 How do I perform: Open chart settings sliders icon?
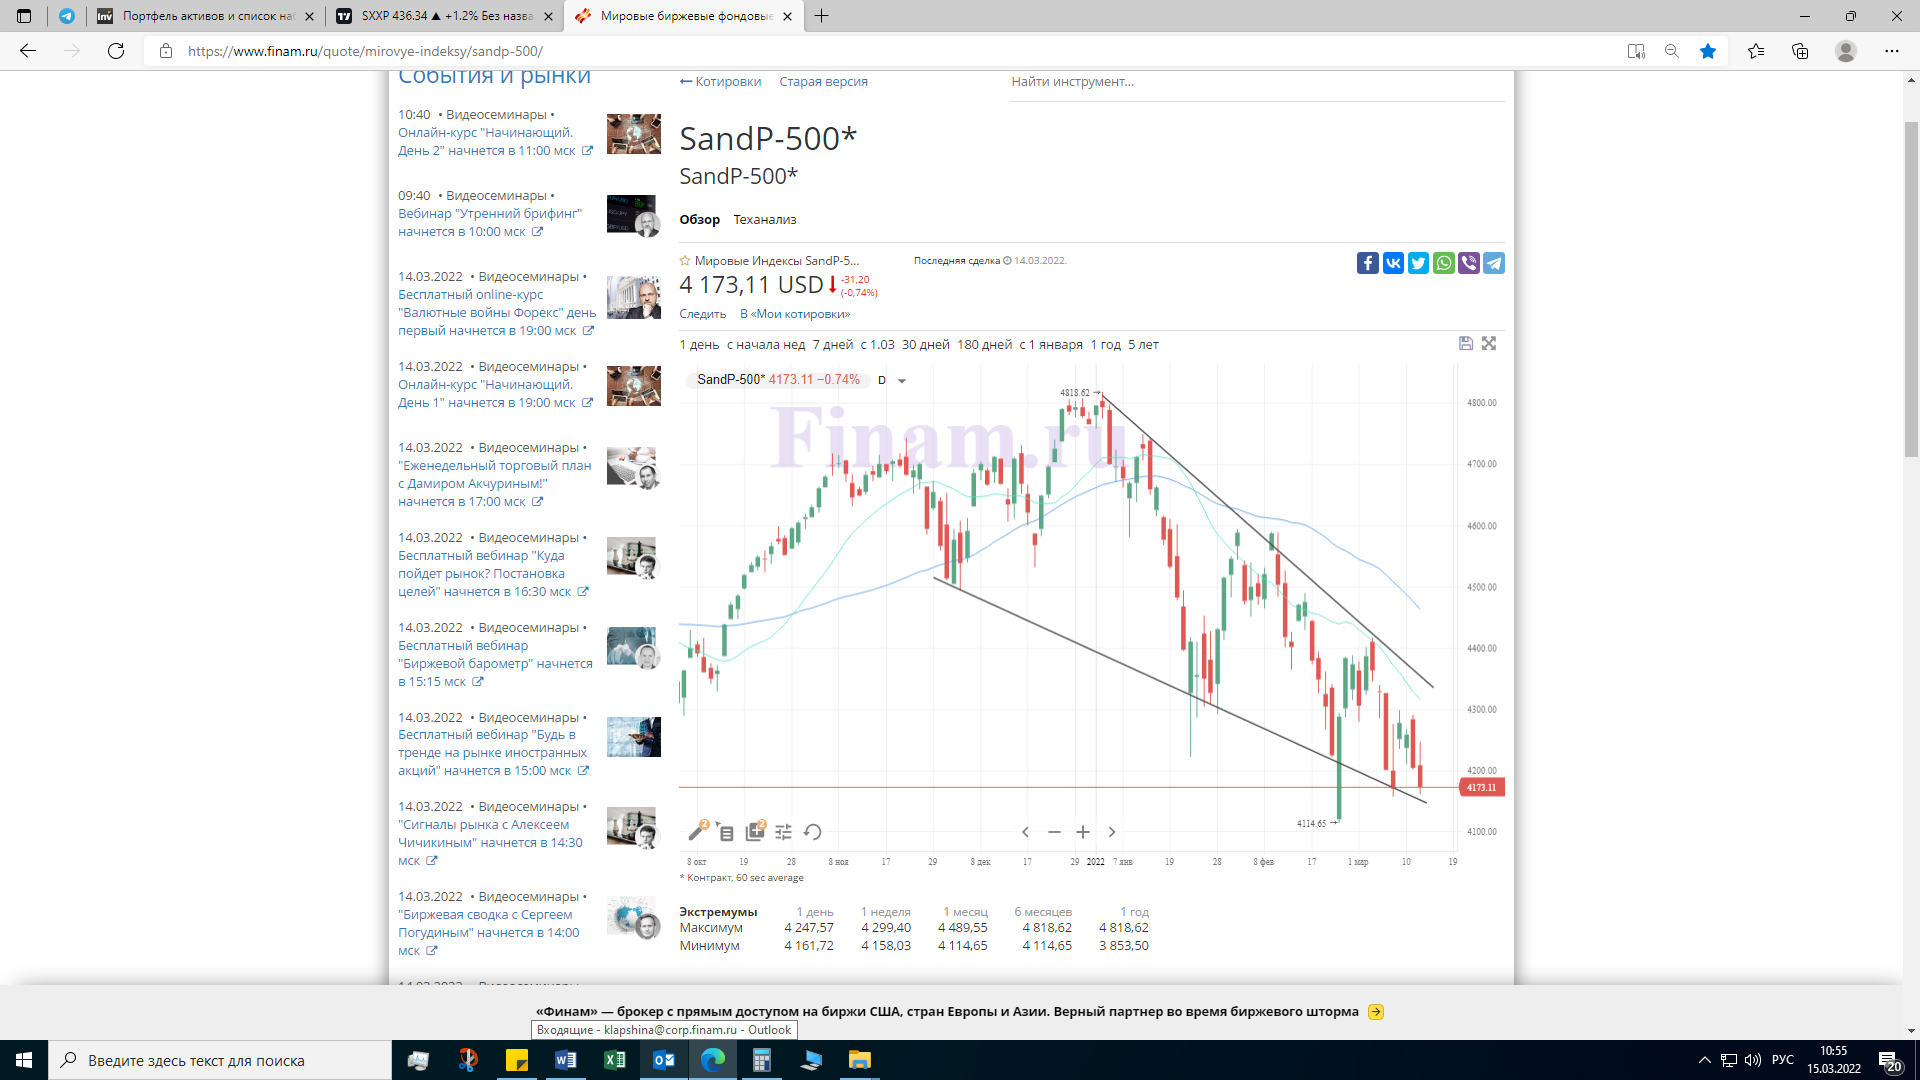[784, 832]
